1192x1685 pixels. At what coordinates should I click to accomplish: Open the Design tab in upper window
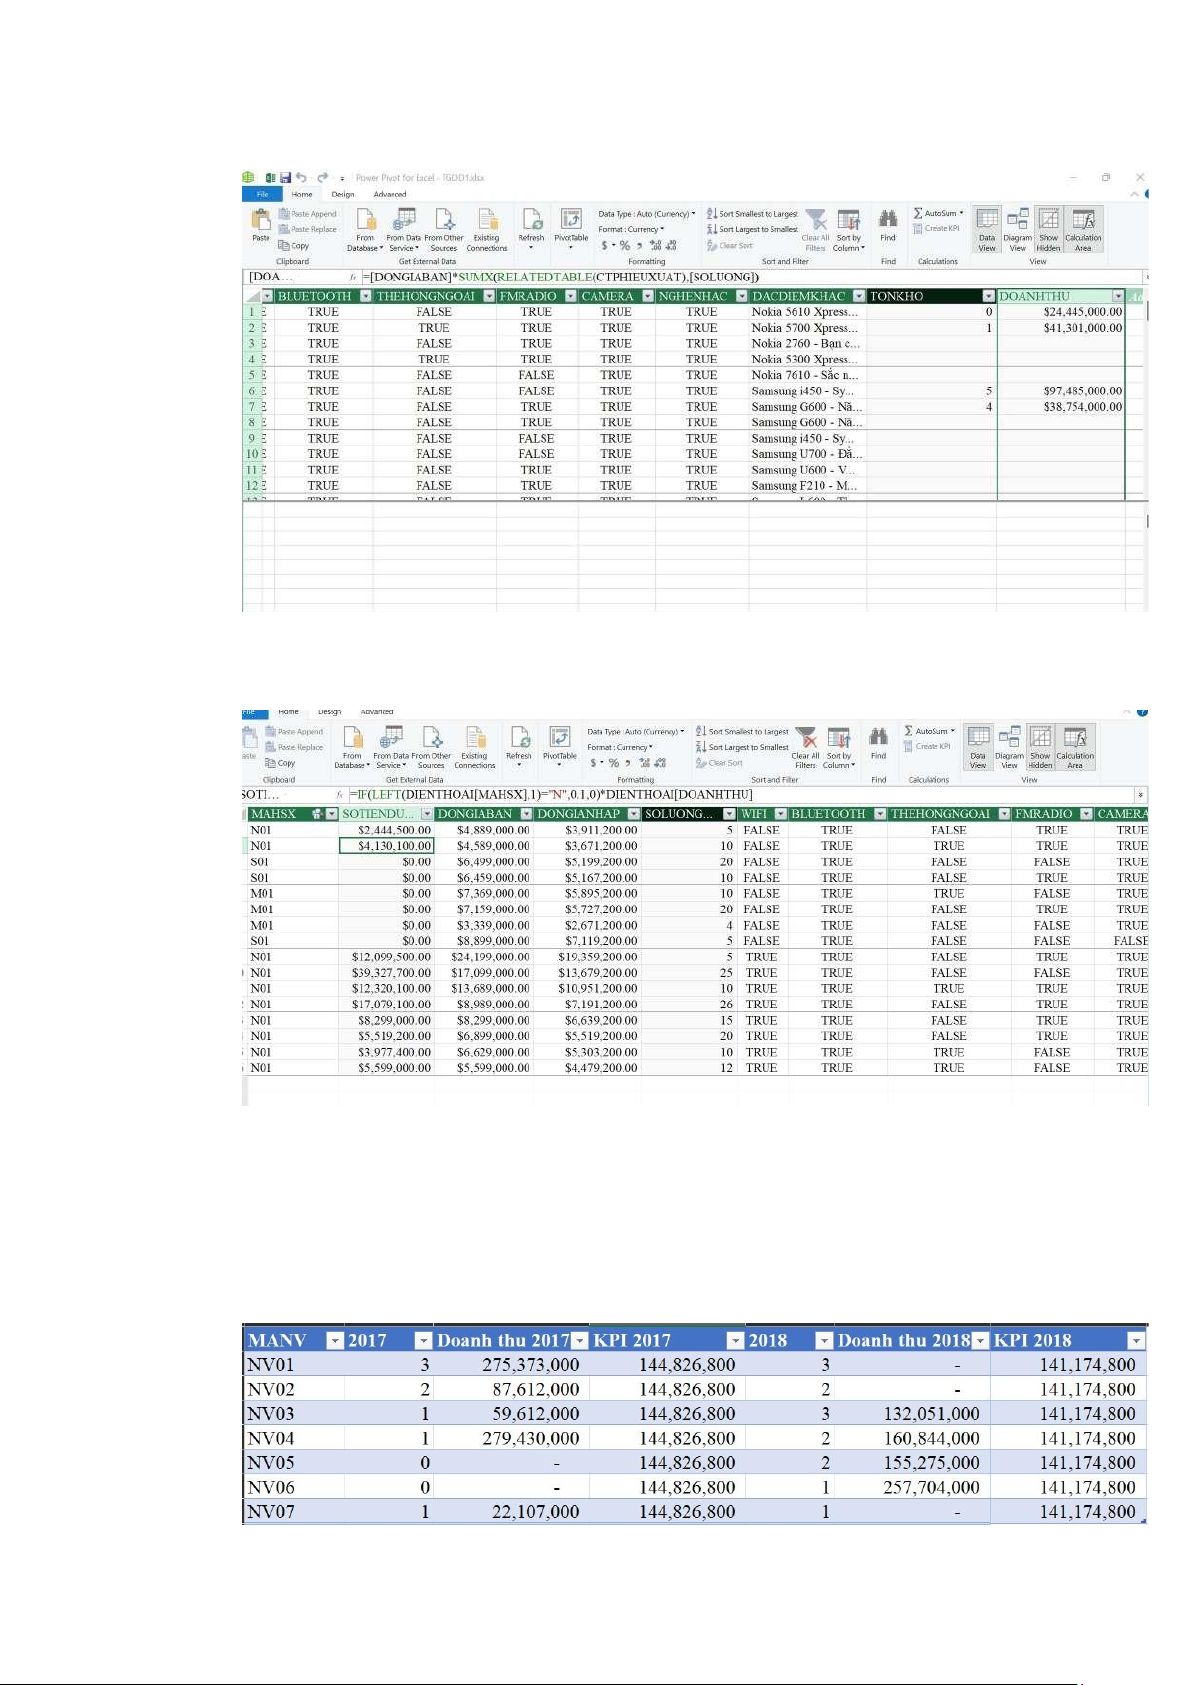[x=343, y=194]
